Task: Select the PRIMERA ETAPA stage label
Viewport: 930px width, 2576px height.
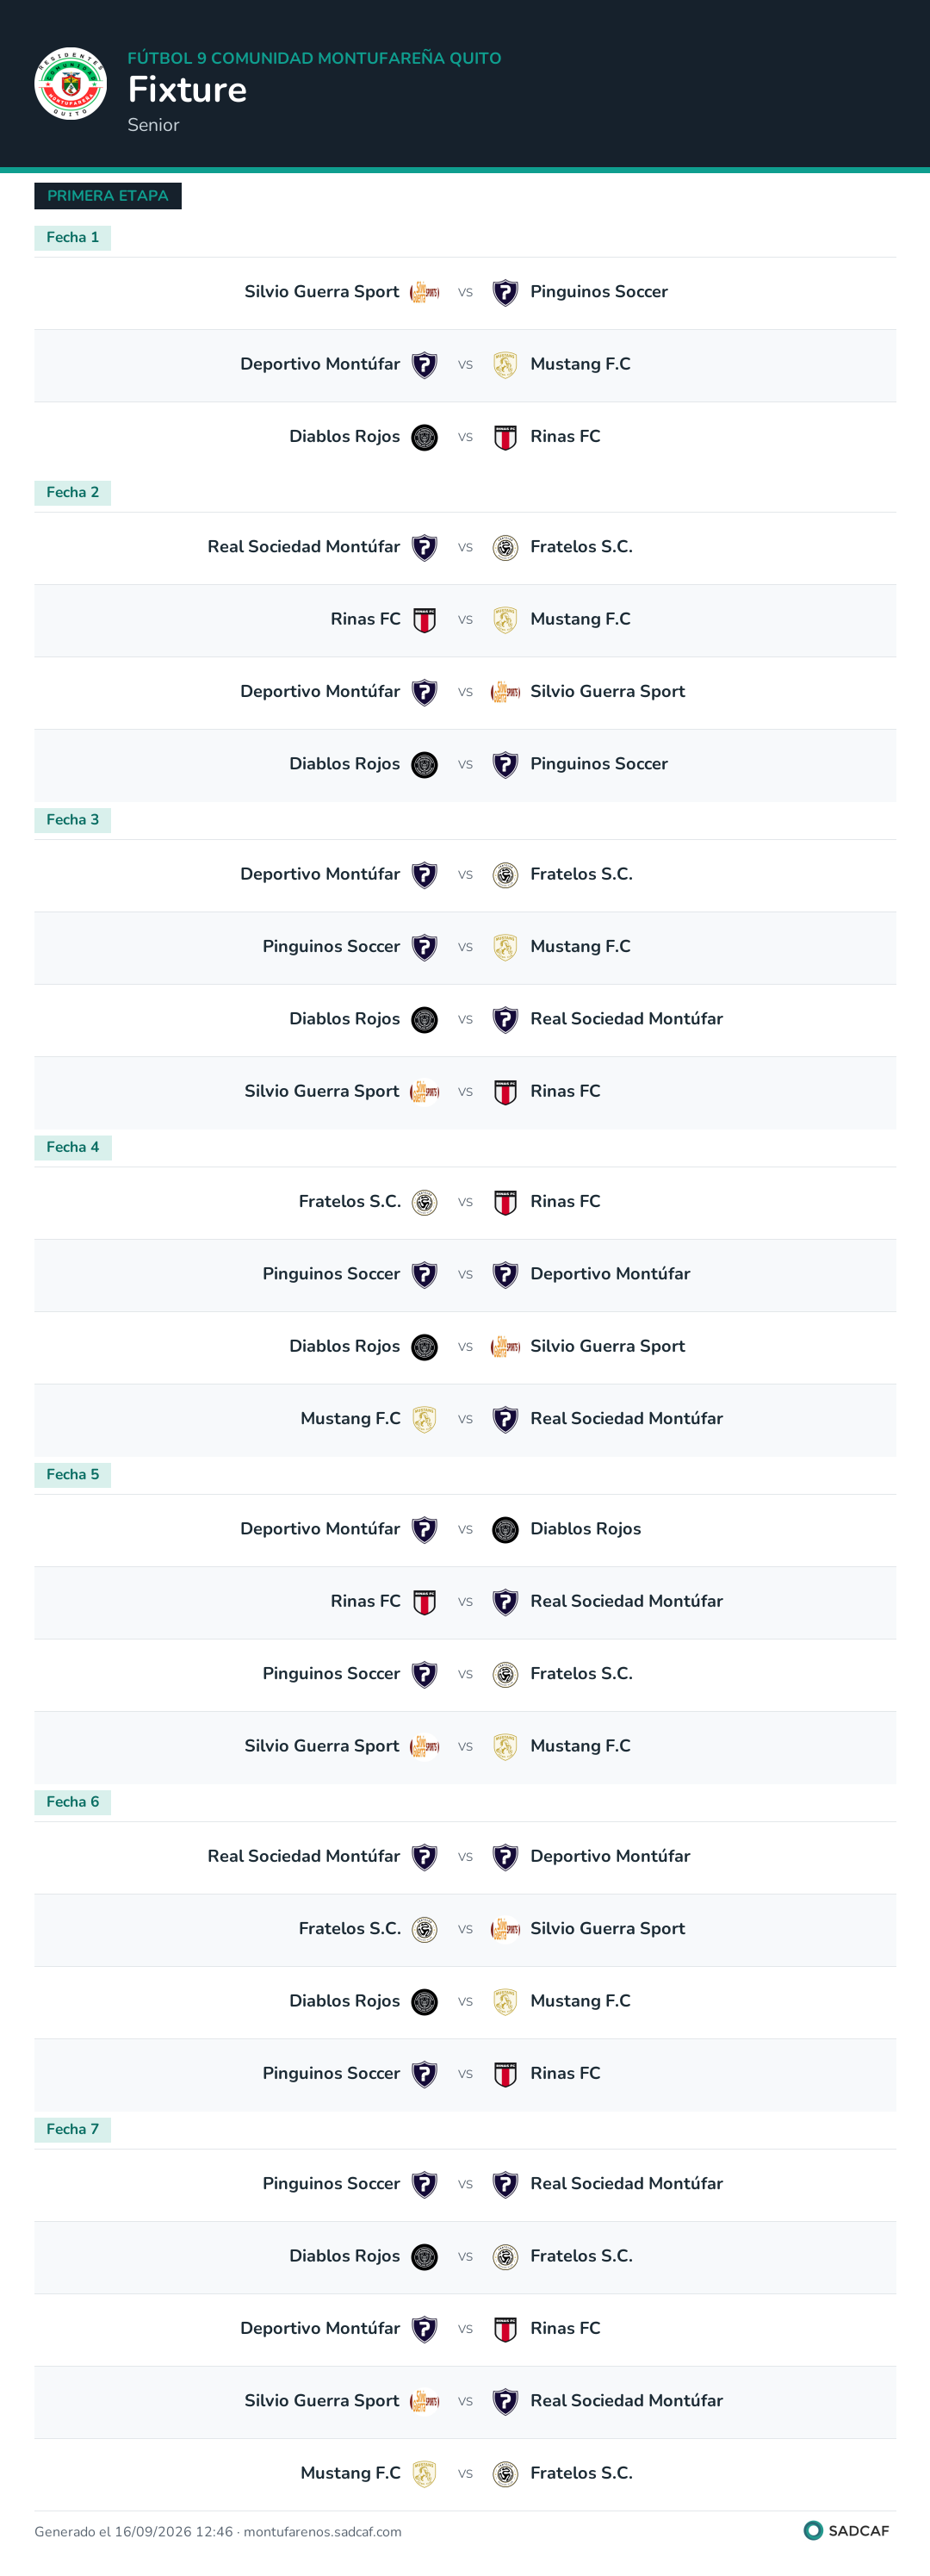Action: tap(108, 196)
